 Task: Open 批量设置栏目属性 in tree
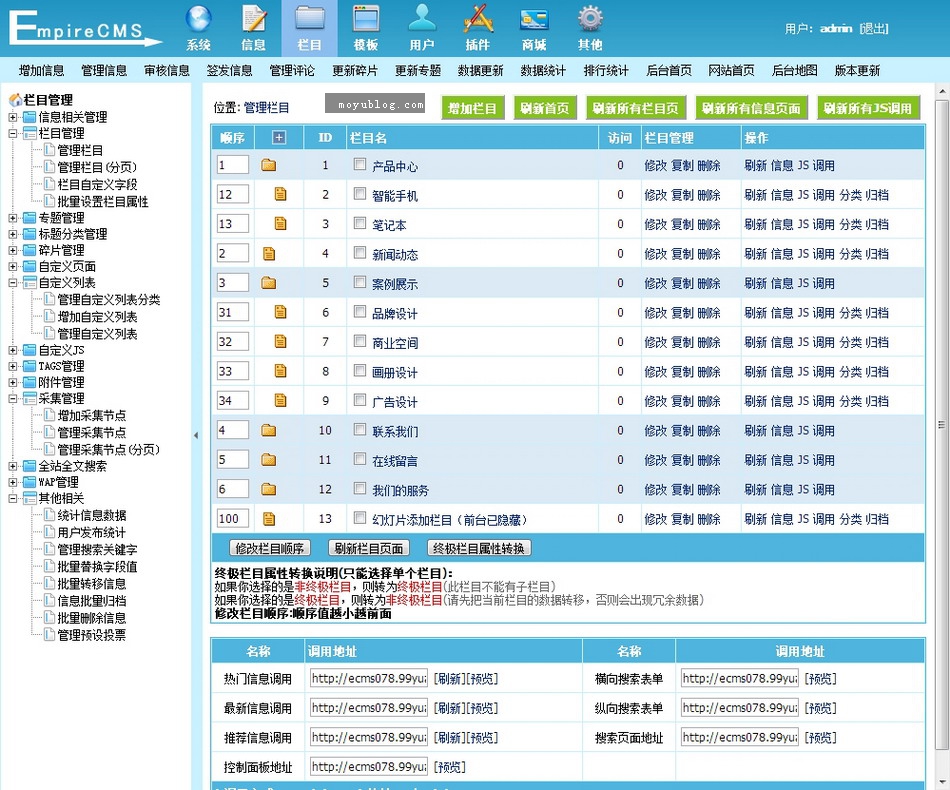pyautogui.click(x=102, y=201)
